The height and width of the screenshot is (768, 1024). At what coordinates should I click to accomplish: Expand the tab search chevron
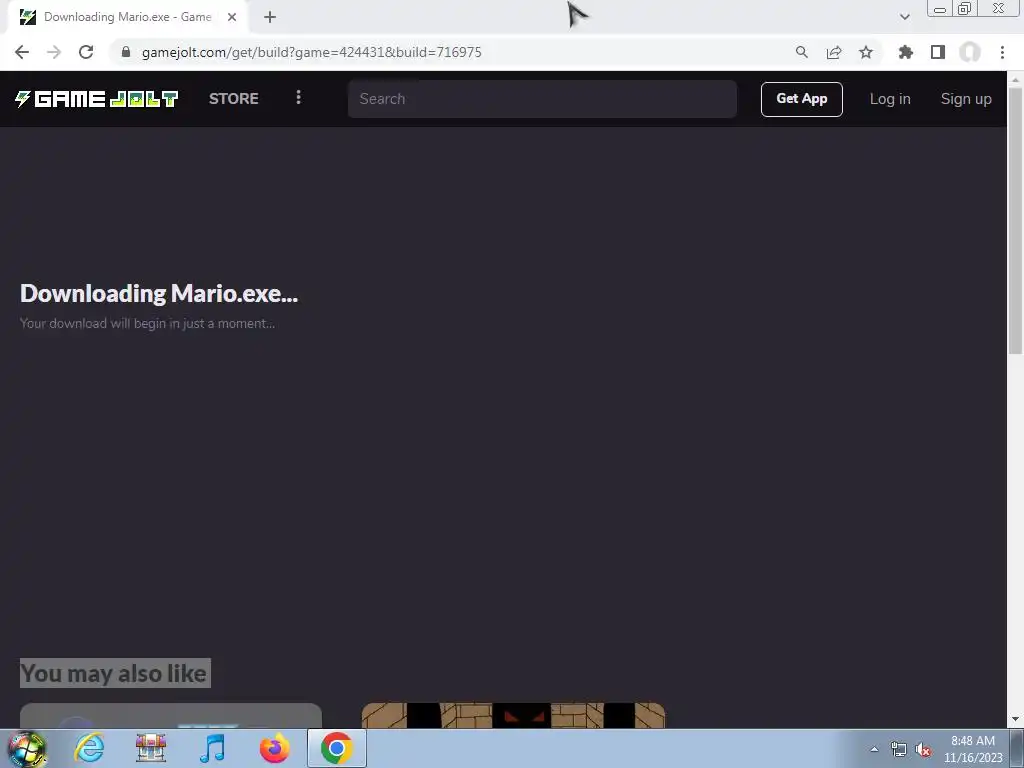[x=904, y=17]
